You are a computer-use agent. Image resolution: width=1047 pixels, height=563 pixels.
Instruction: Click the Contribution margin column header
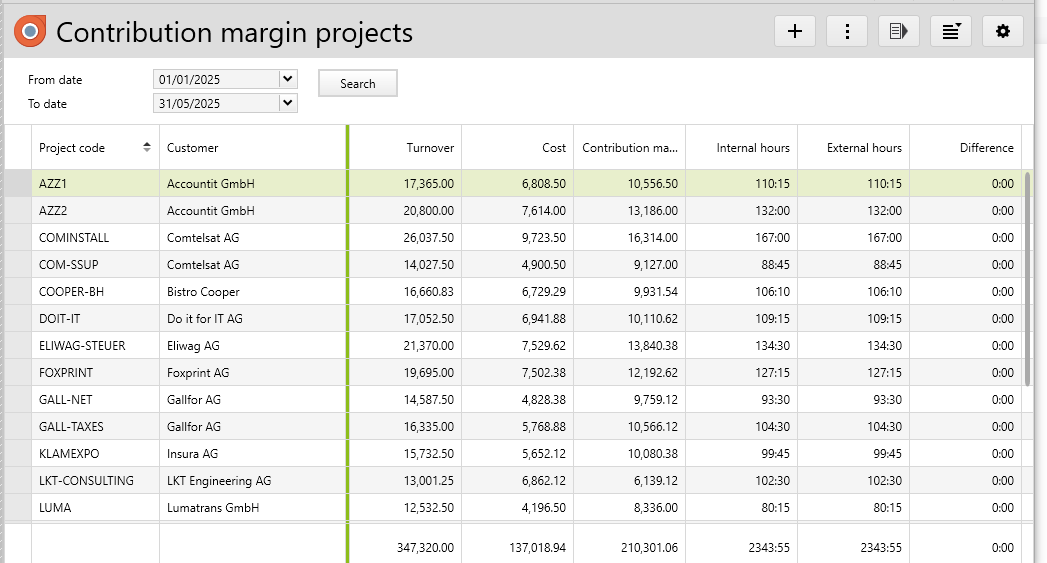tap(630, 147)
